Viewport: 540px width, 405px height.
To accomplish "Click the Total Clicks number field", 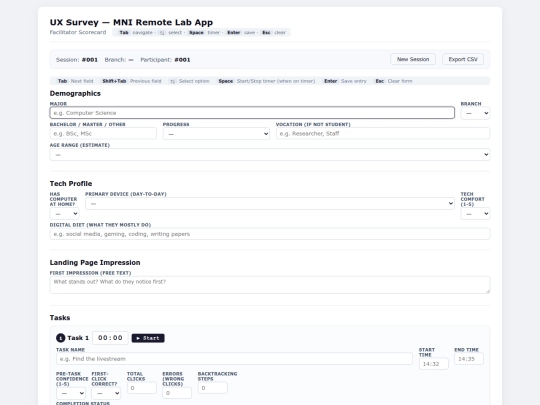I will click(x=142, y=388).
